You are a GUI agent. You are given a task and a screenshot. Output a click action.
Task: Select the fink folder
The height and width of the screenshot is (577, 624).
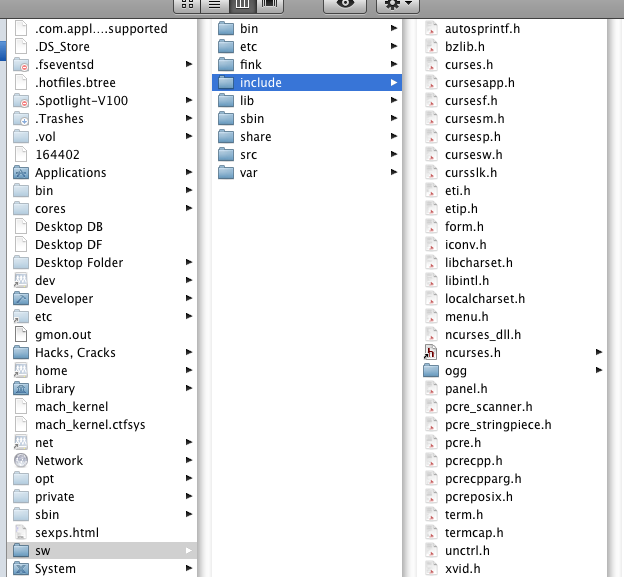[307, 64]
